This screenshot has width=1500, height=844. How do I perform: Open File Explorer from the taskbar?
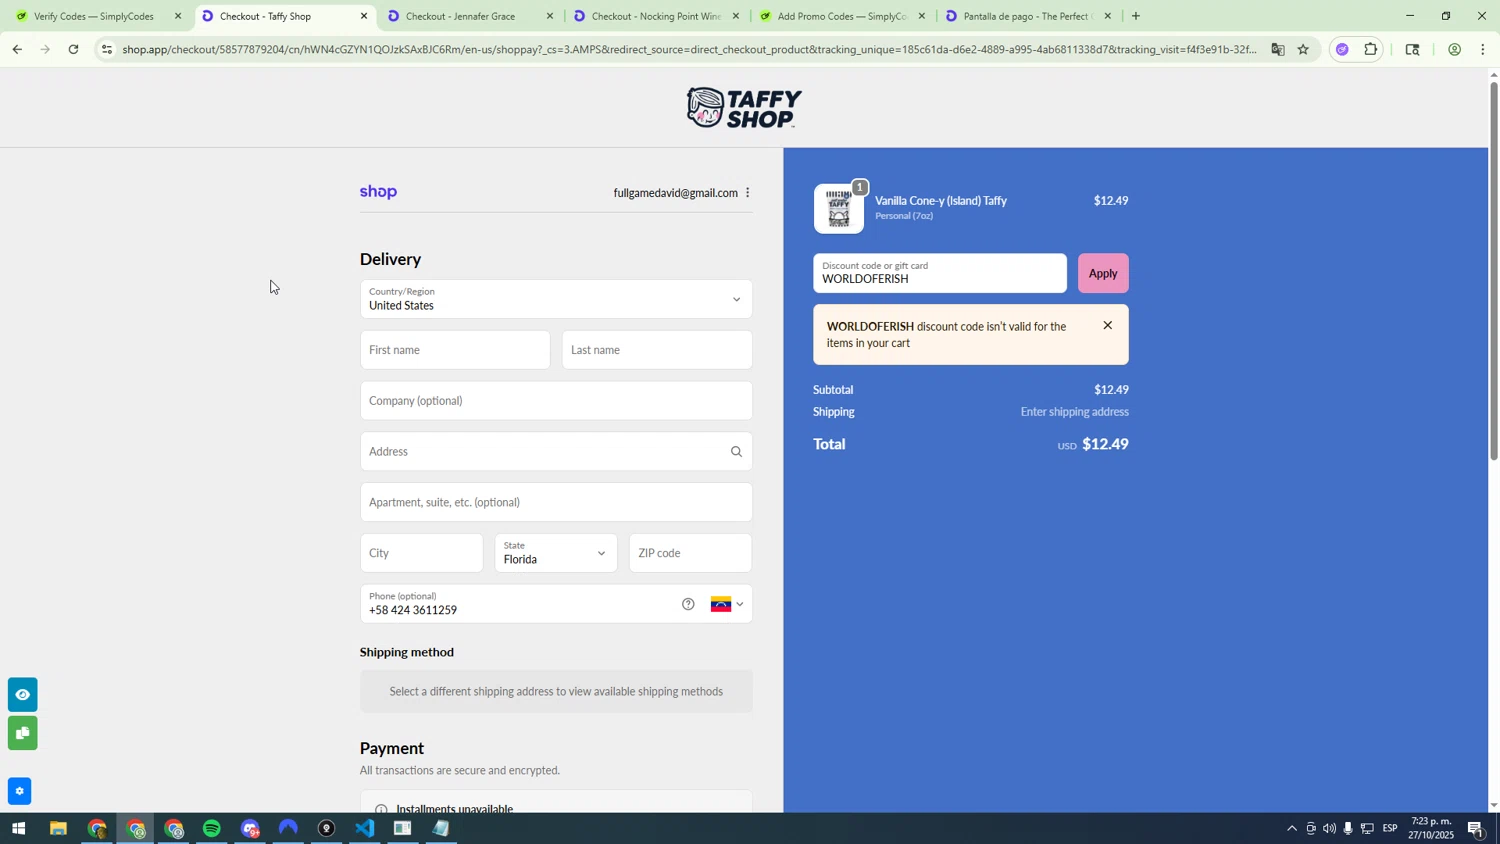point(58,829)
